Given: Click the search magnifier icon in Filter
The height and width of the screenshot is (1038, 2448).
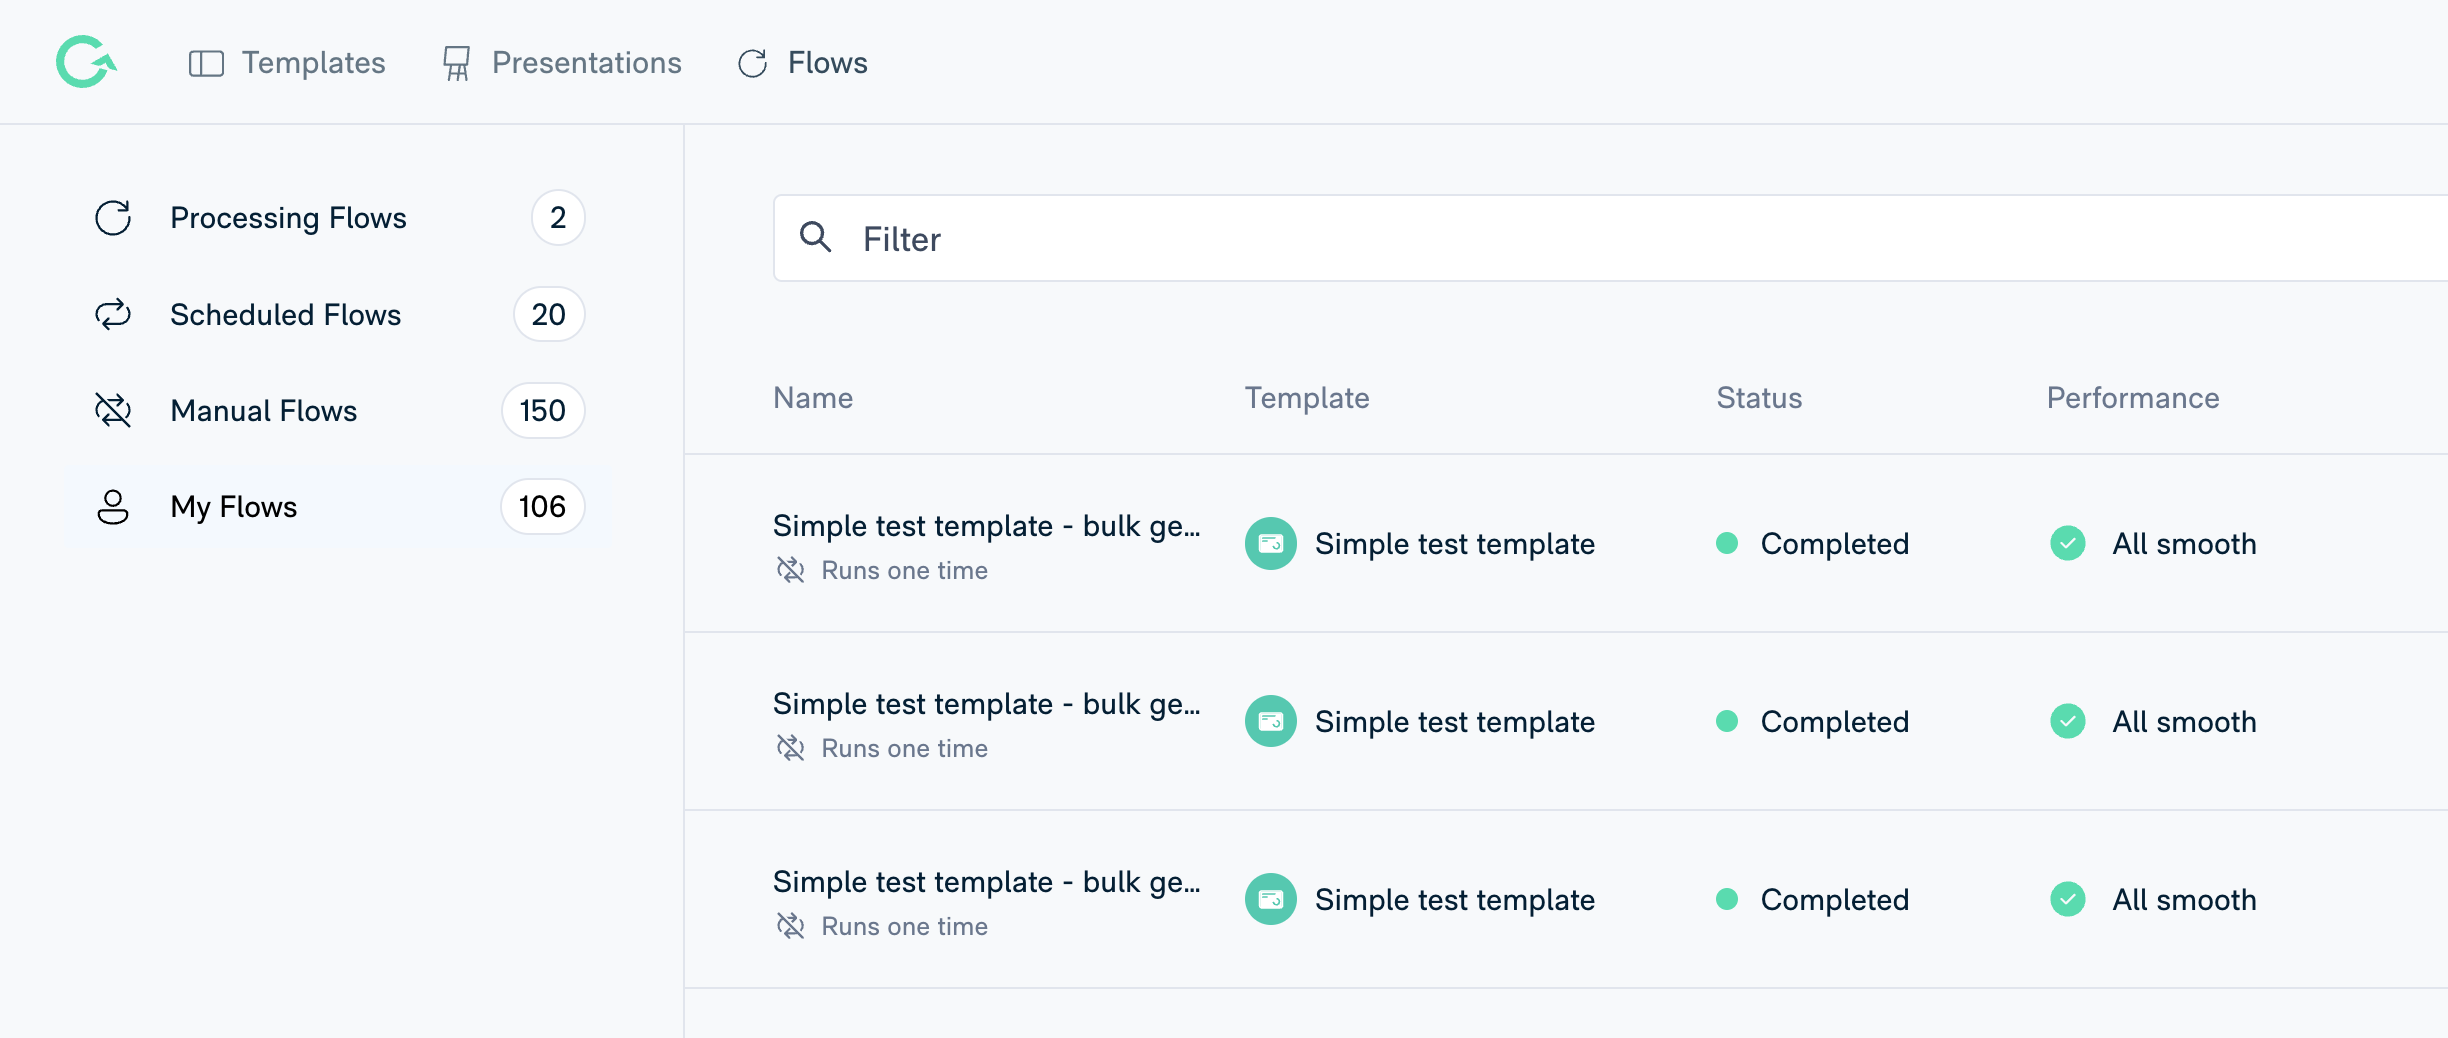Looking at the screenshot, I should [815, 237].
